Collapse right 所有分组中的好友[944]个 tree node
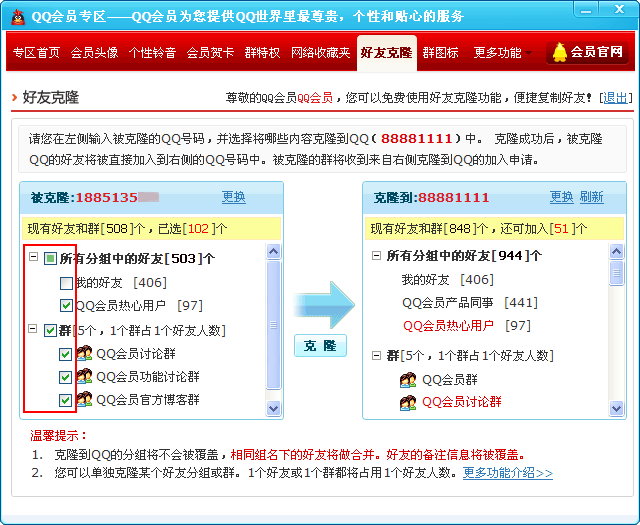This screenshot has height=525, width=640. (x=376, y=256)
